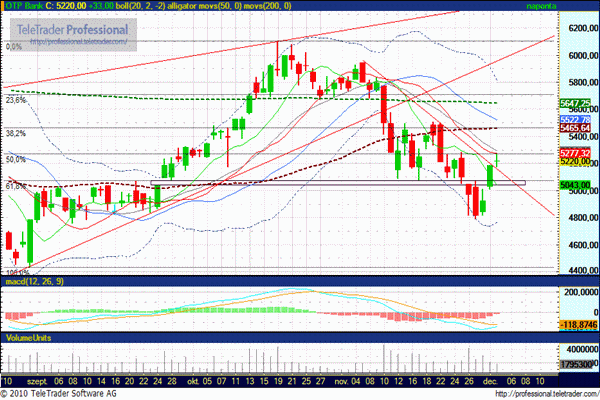Click the 61.8% Fibonacci level label
600x400 pixels.
click(15, 186)
